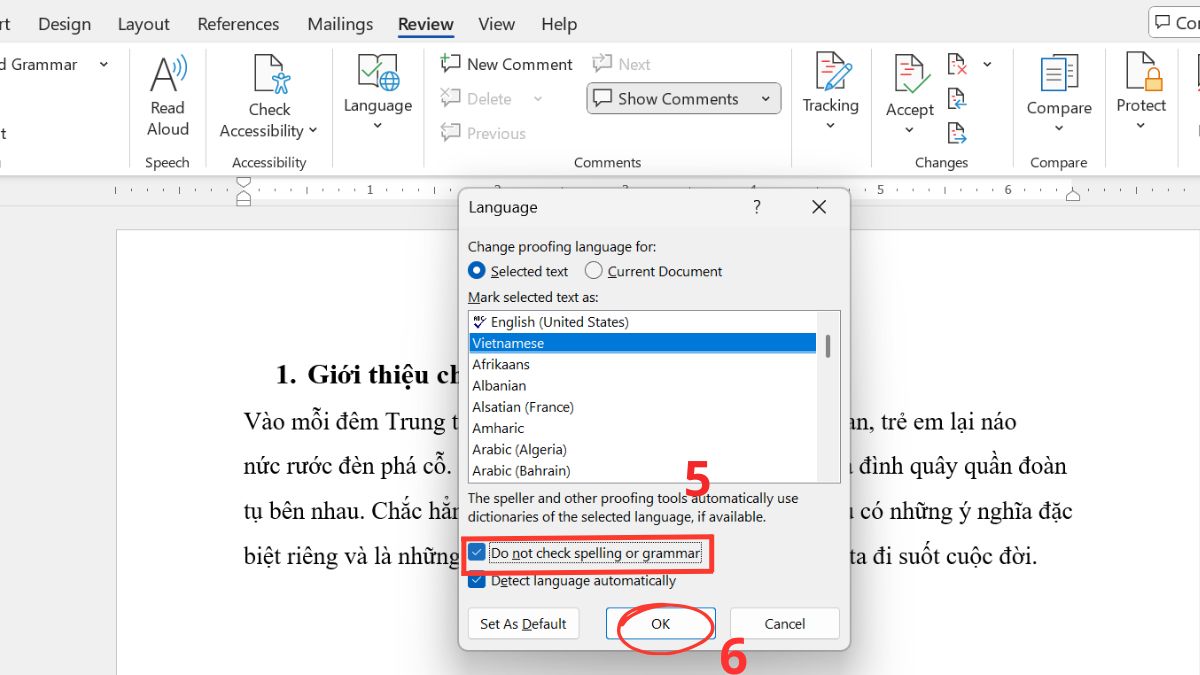
Task: Click the Language dialog help question mark
Action: click(x=757, y=207)
